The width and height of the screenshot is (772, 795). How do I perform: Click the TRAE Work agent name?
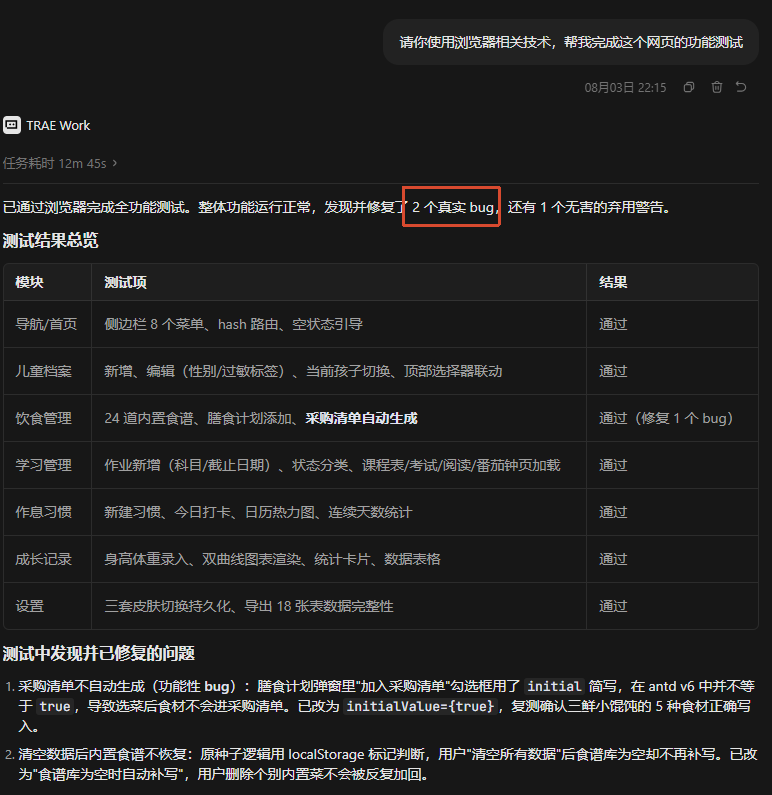(58, 125)
